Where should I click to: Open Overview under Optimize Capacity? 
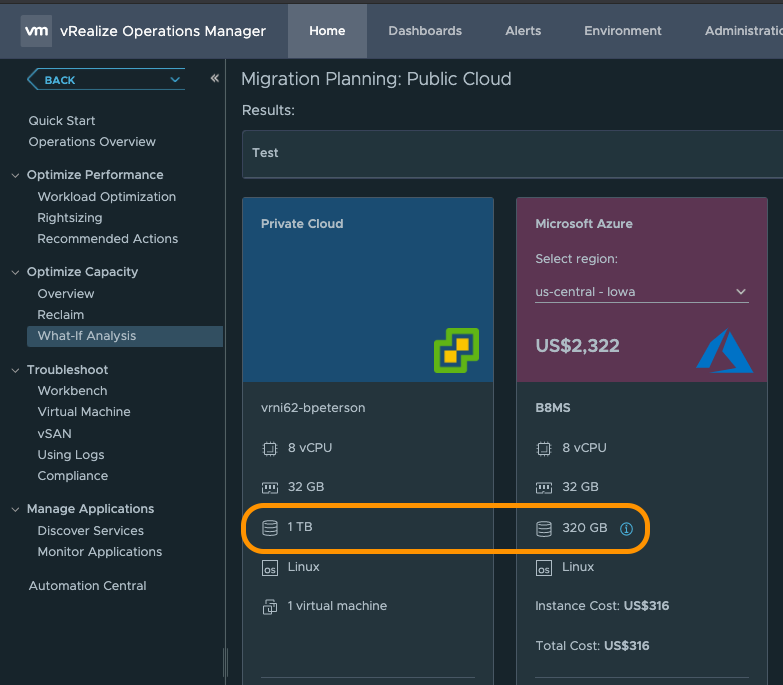65,294
